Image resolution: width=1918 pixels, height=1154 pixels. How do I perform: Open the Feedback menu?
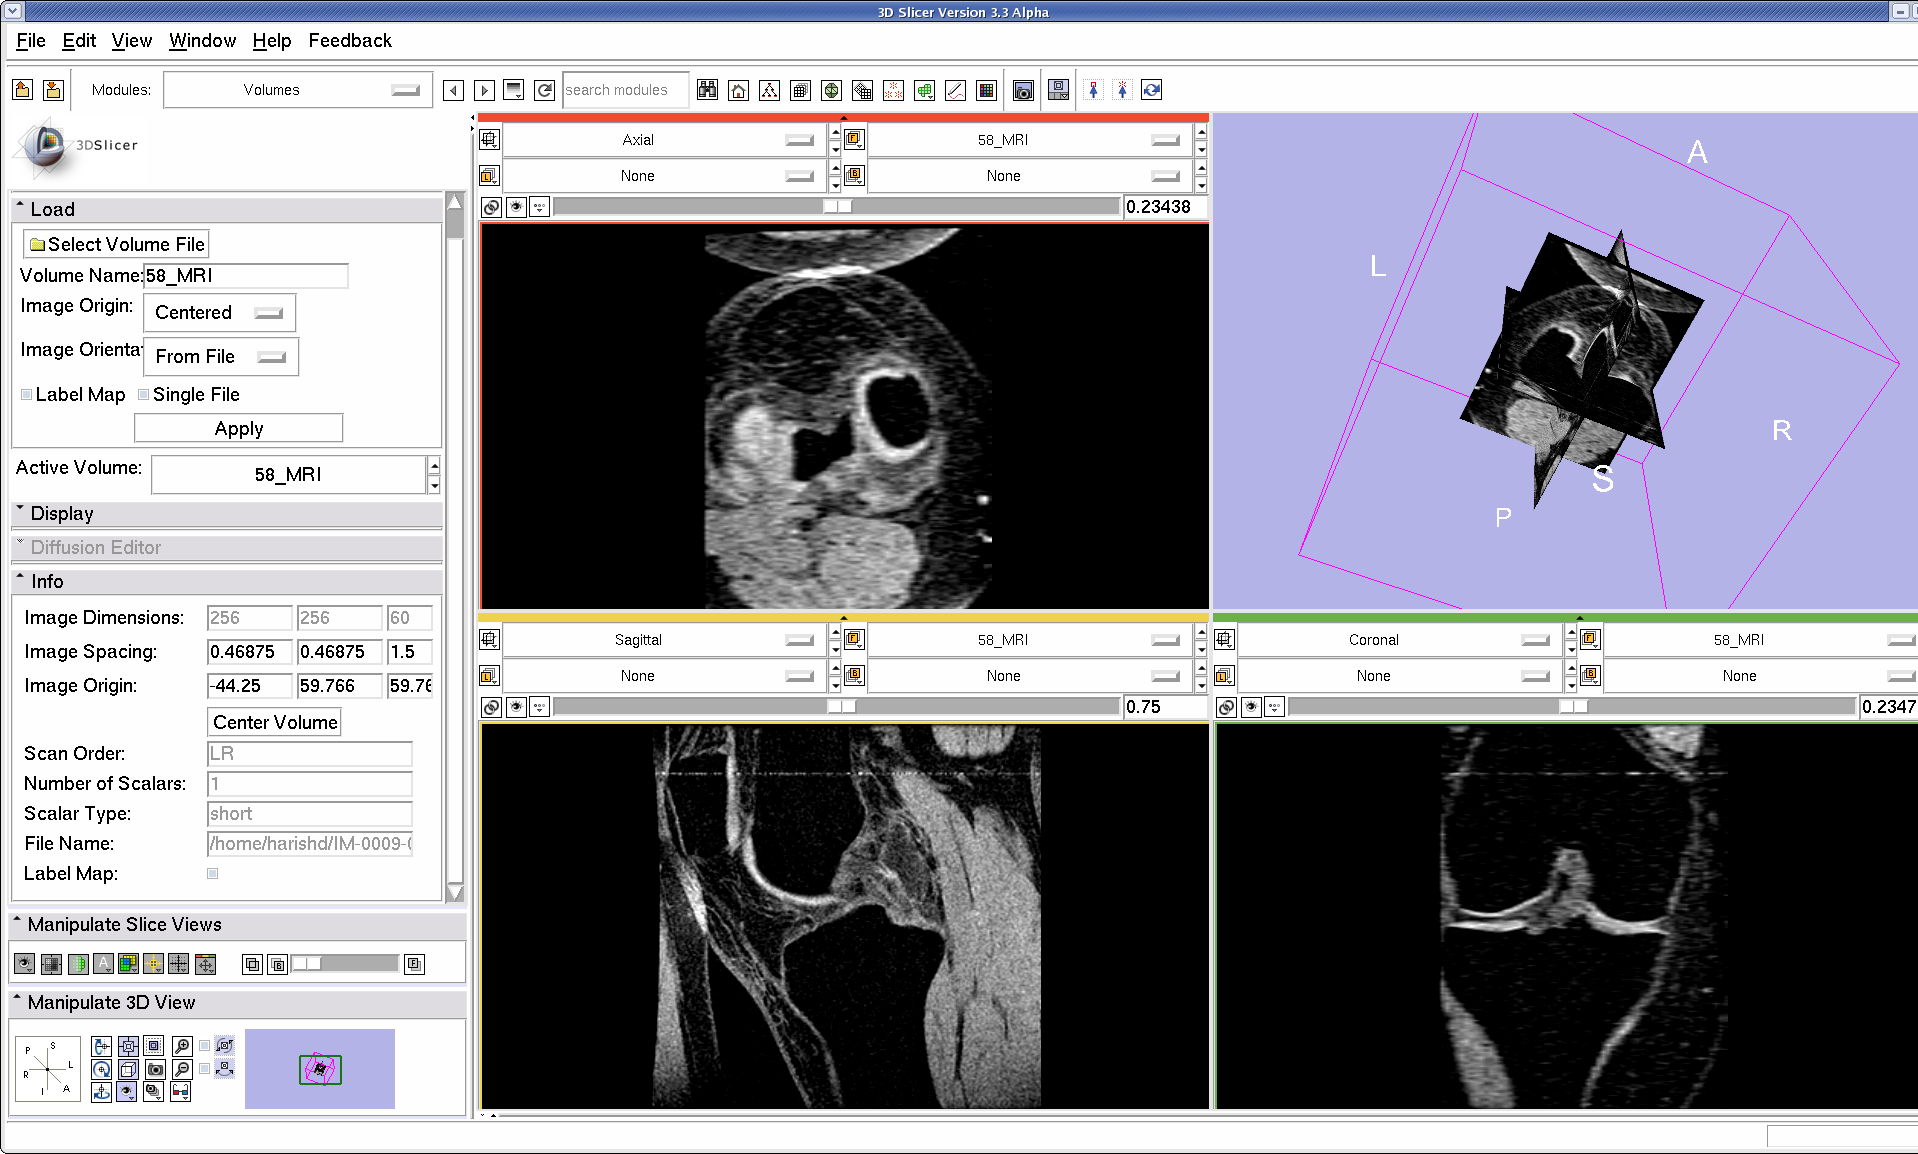click(x=349, y=41)
